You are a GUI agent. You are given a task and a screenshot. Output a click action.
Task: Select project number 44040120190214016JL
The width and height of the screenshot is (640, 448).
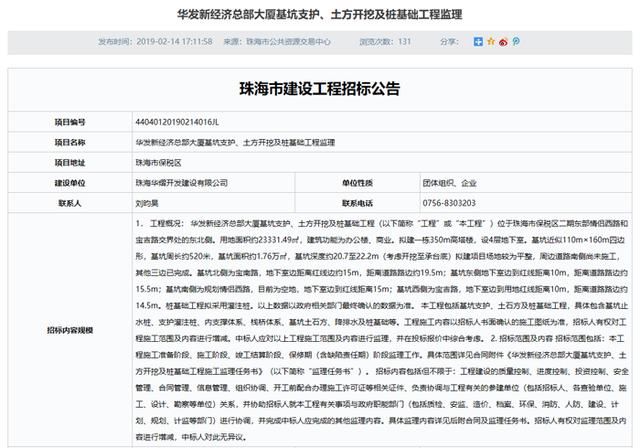tap(177, 122)
